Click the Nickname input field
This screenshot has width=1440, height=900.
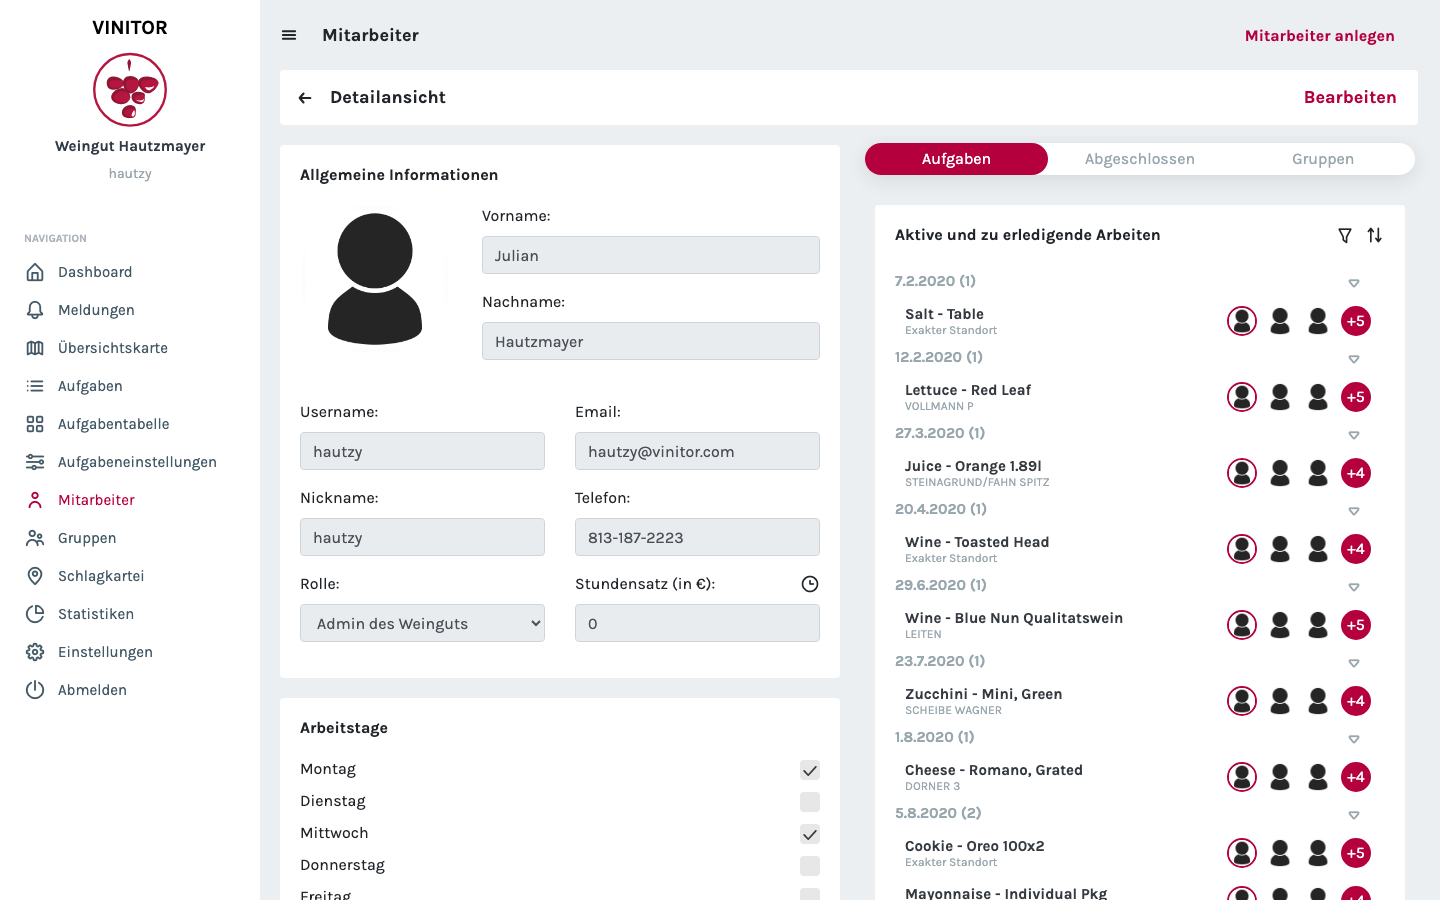pos(422,537)
